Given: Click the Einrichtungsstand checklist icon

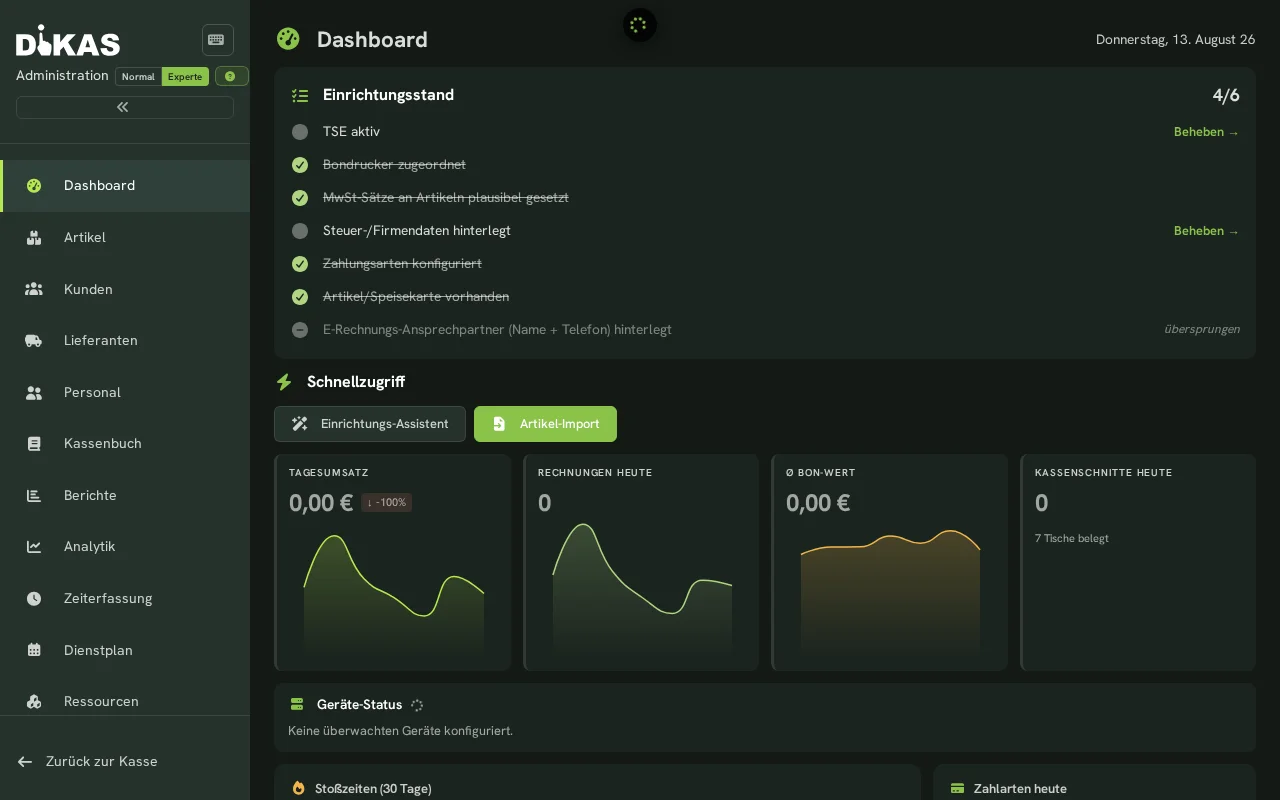Looking at the screenshot, I should tap(300, 96).
